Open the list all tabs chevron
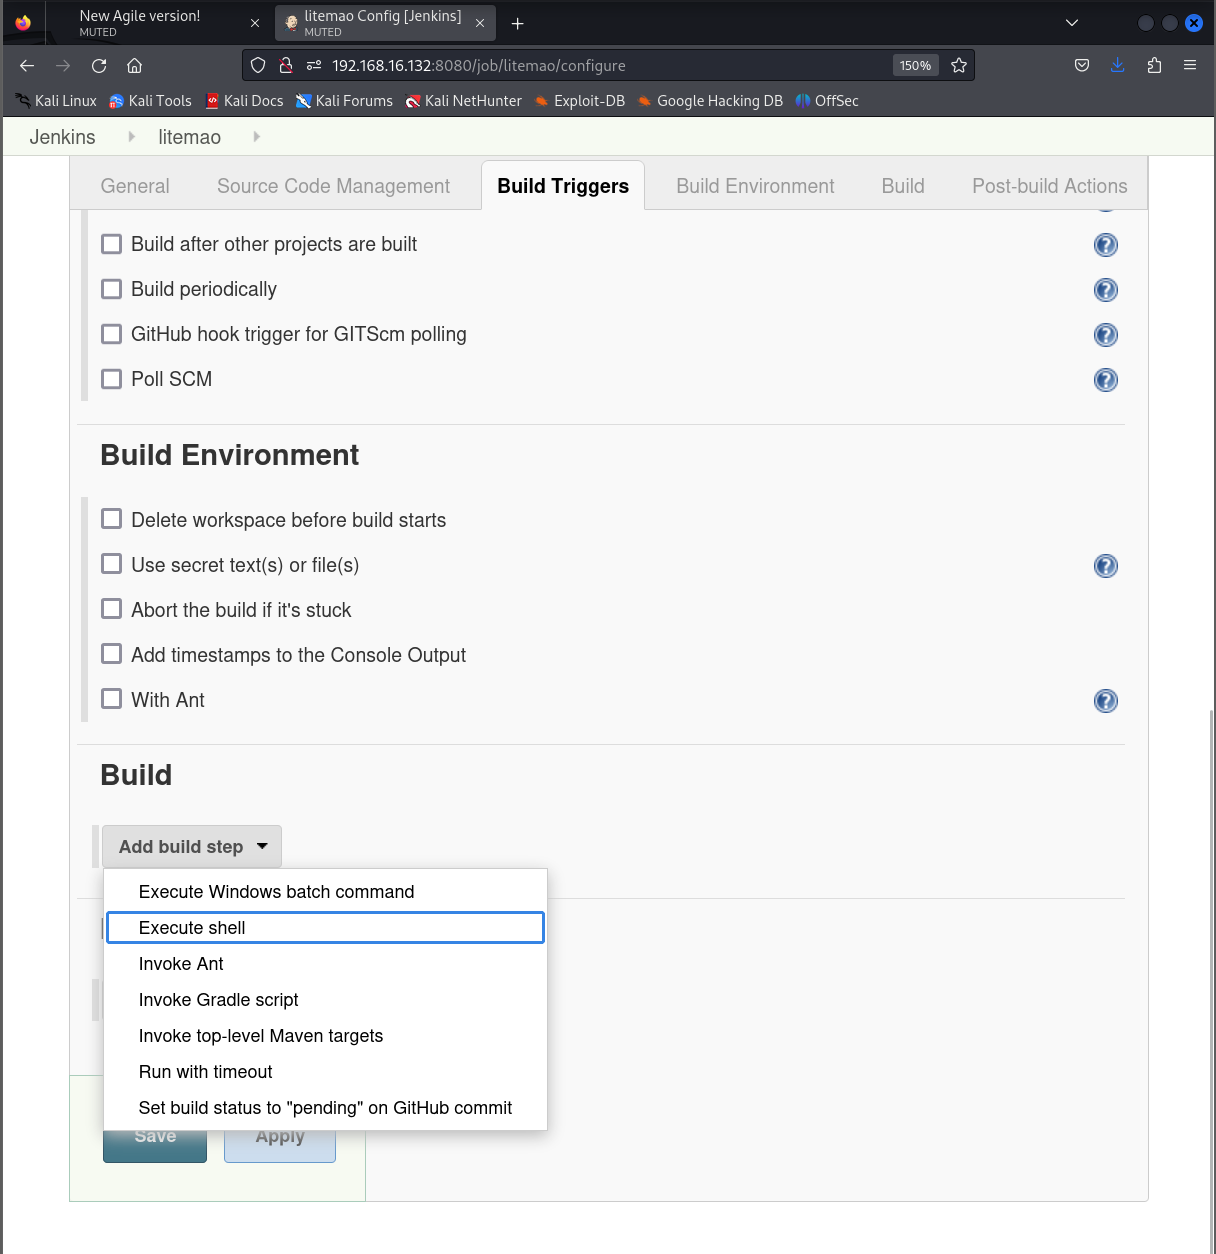This screenshot has height=1254, width=1216. 1072,23
